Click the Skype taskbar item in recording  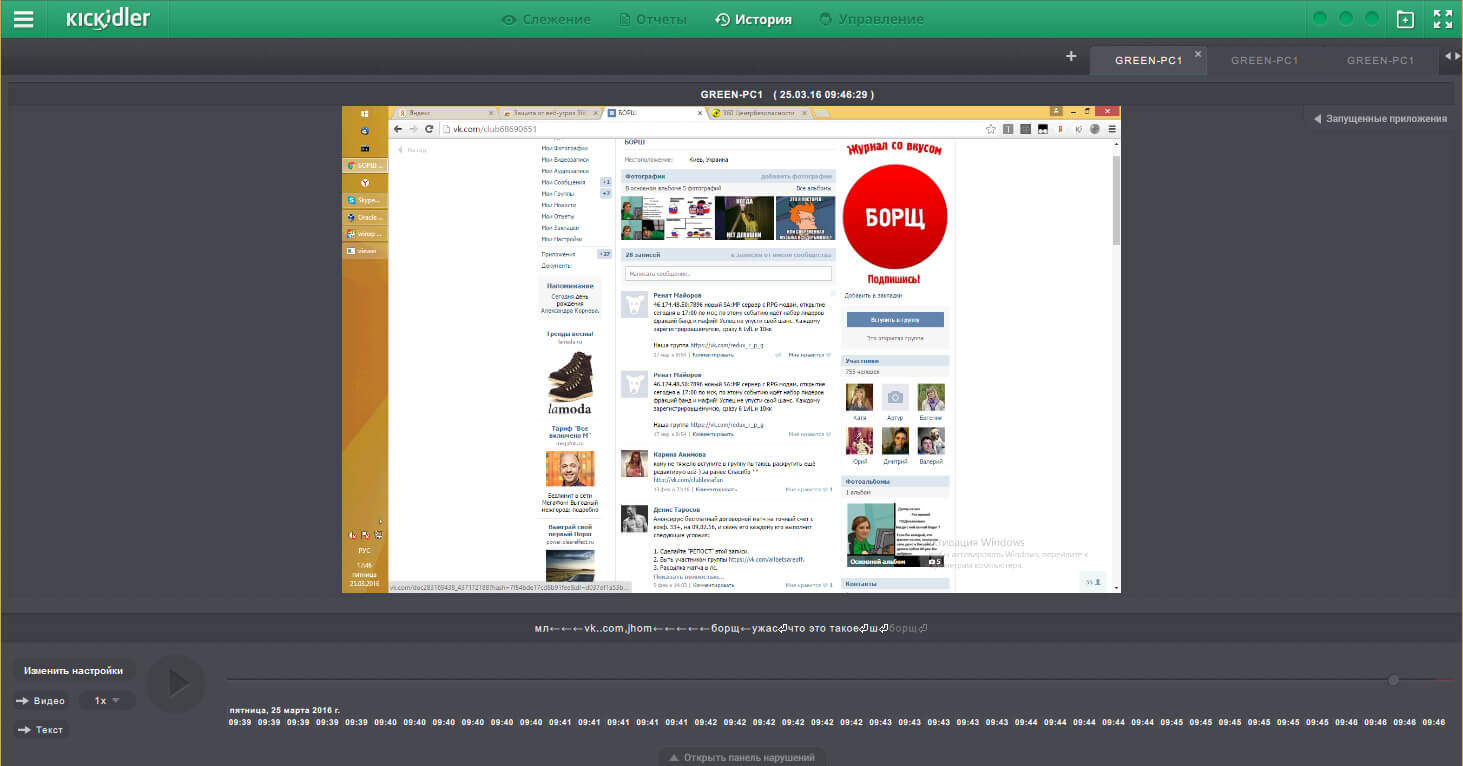tap(364, 200)
